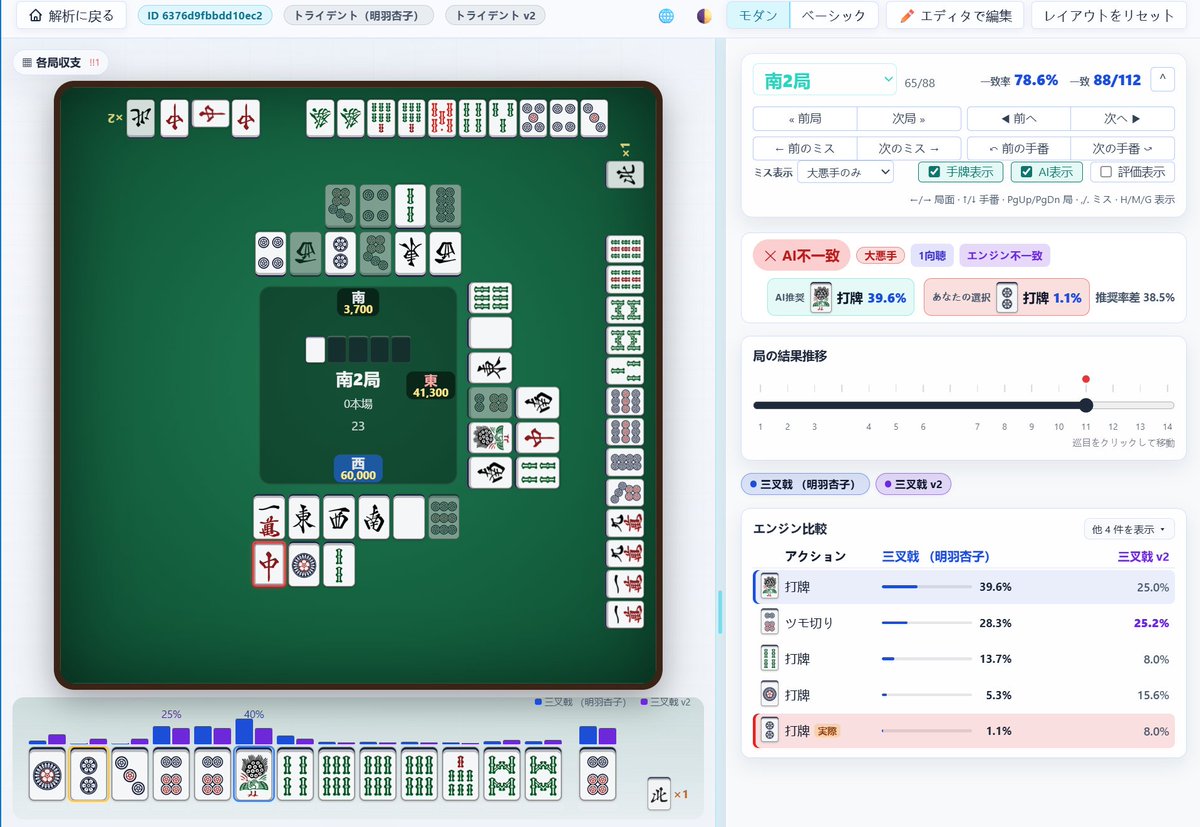Go to previous round with « 前局
This screenshot has height=827, width=1200.
pos(805,118)
